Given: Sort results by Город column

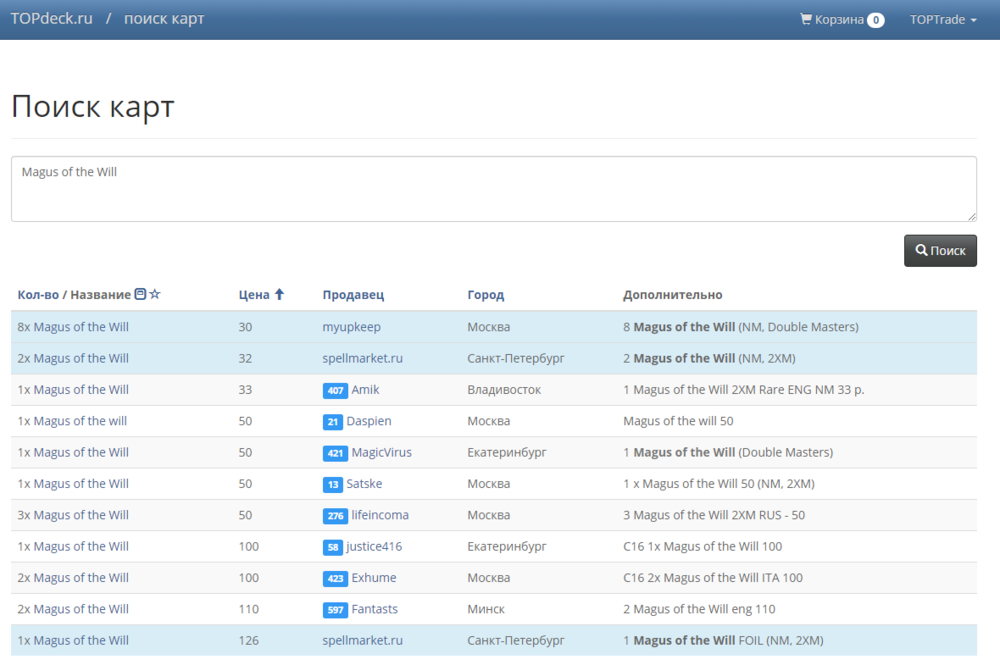Looking at the screenshot, I should click(x=485, y=295).
